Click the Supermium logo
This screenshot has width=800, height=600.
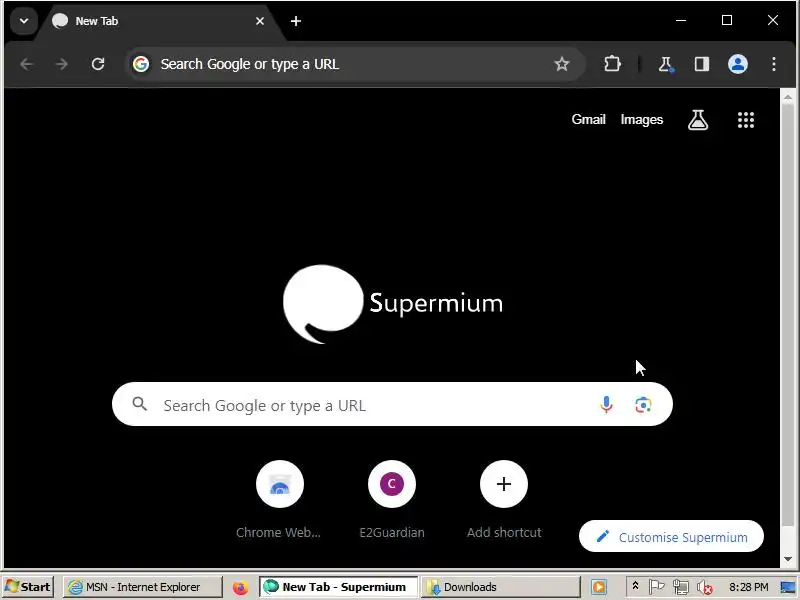pyautogui.click(x=393, y=304)
